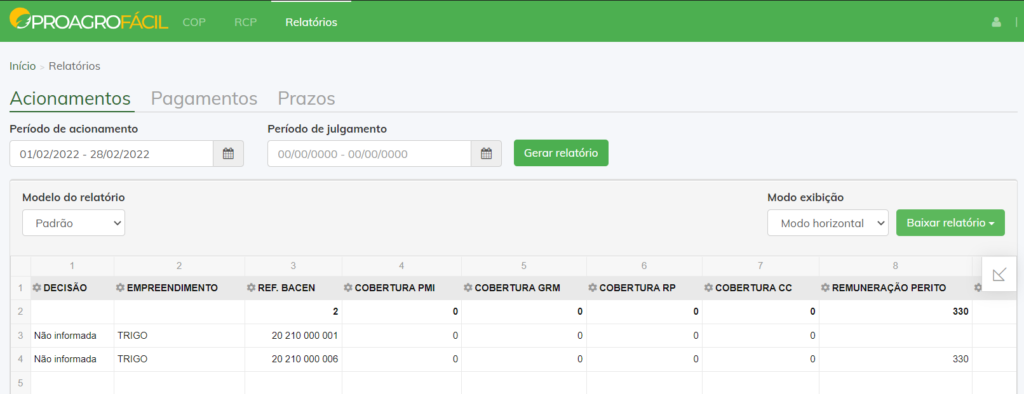The height and width of the screenshot is (394, 1024).
Task: Click the Gerar relatório button
Action: pyautogui.click(x=561, y=153)
